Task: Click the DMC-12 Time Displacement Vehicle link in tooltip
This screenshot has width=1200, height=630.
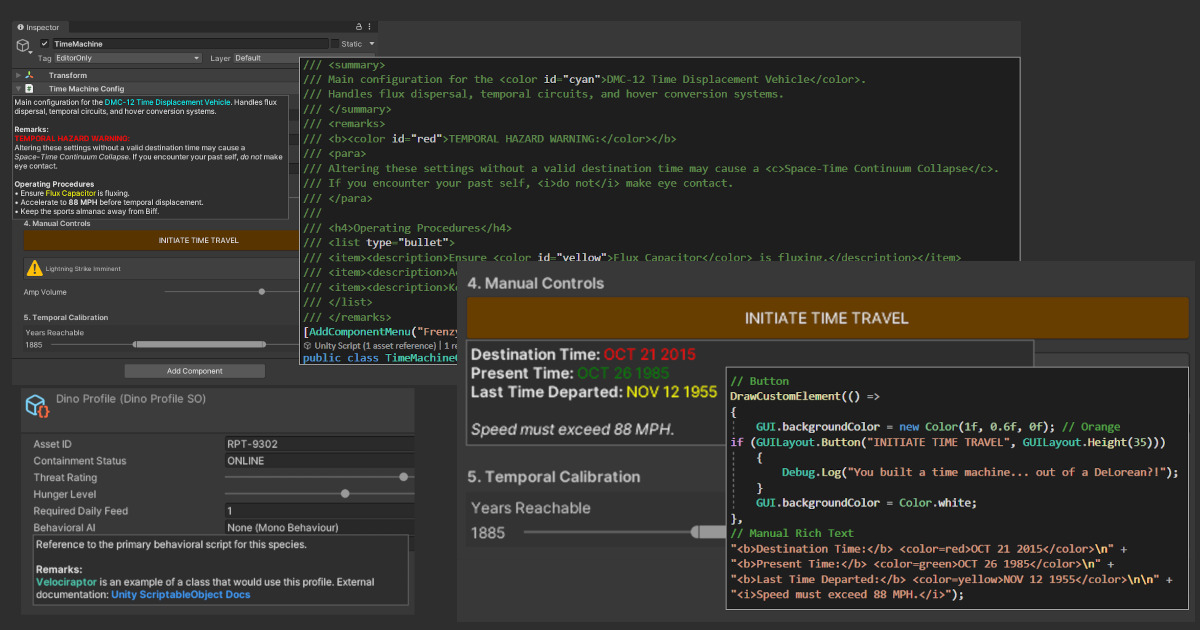Action: (x=167, y=102)
